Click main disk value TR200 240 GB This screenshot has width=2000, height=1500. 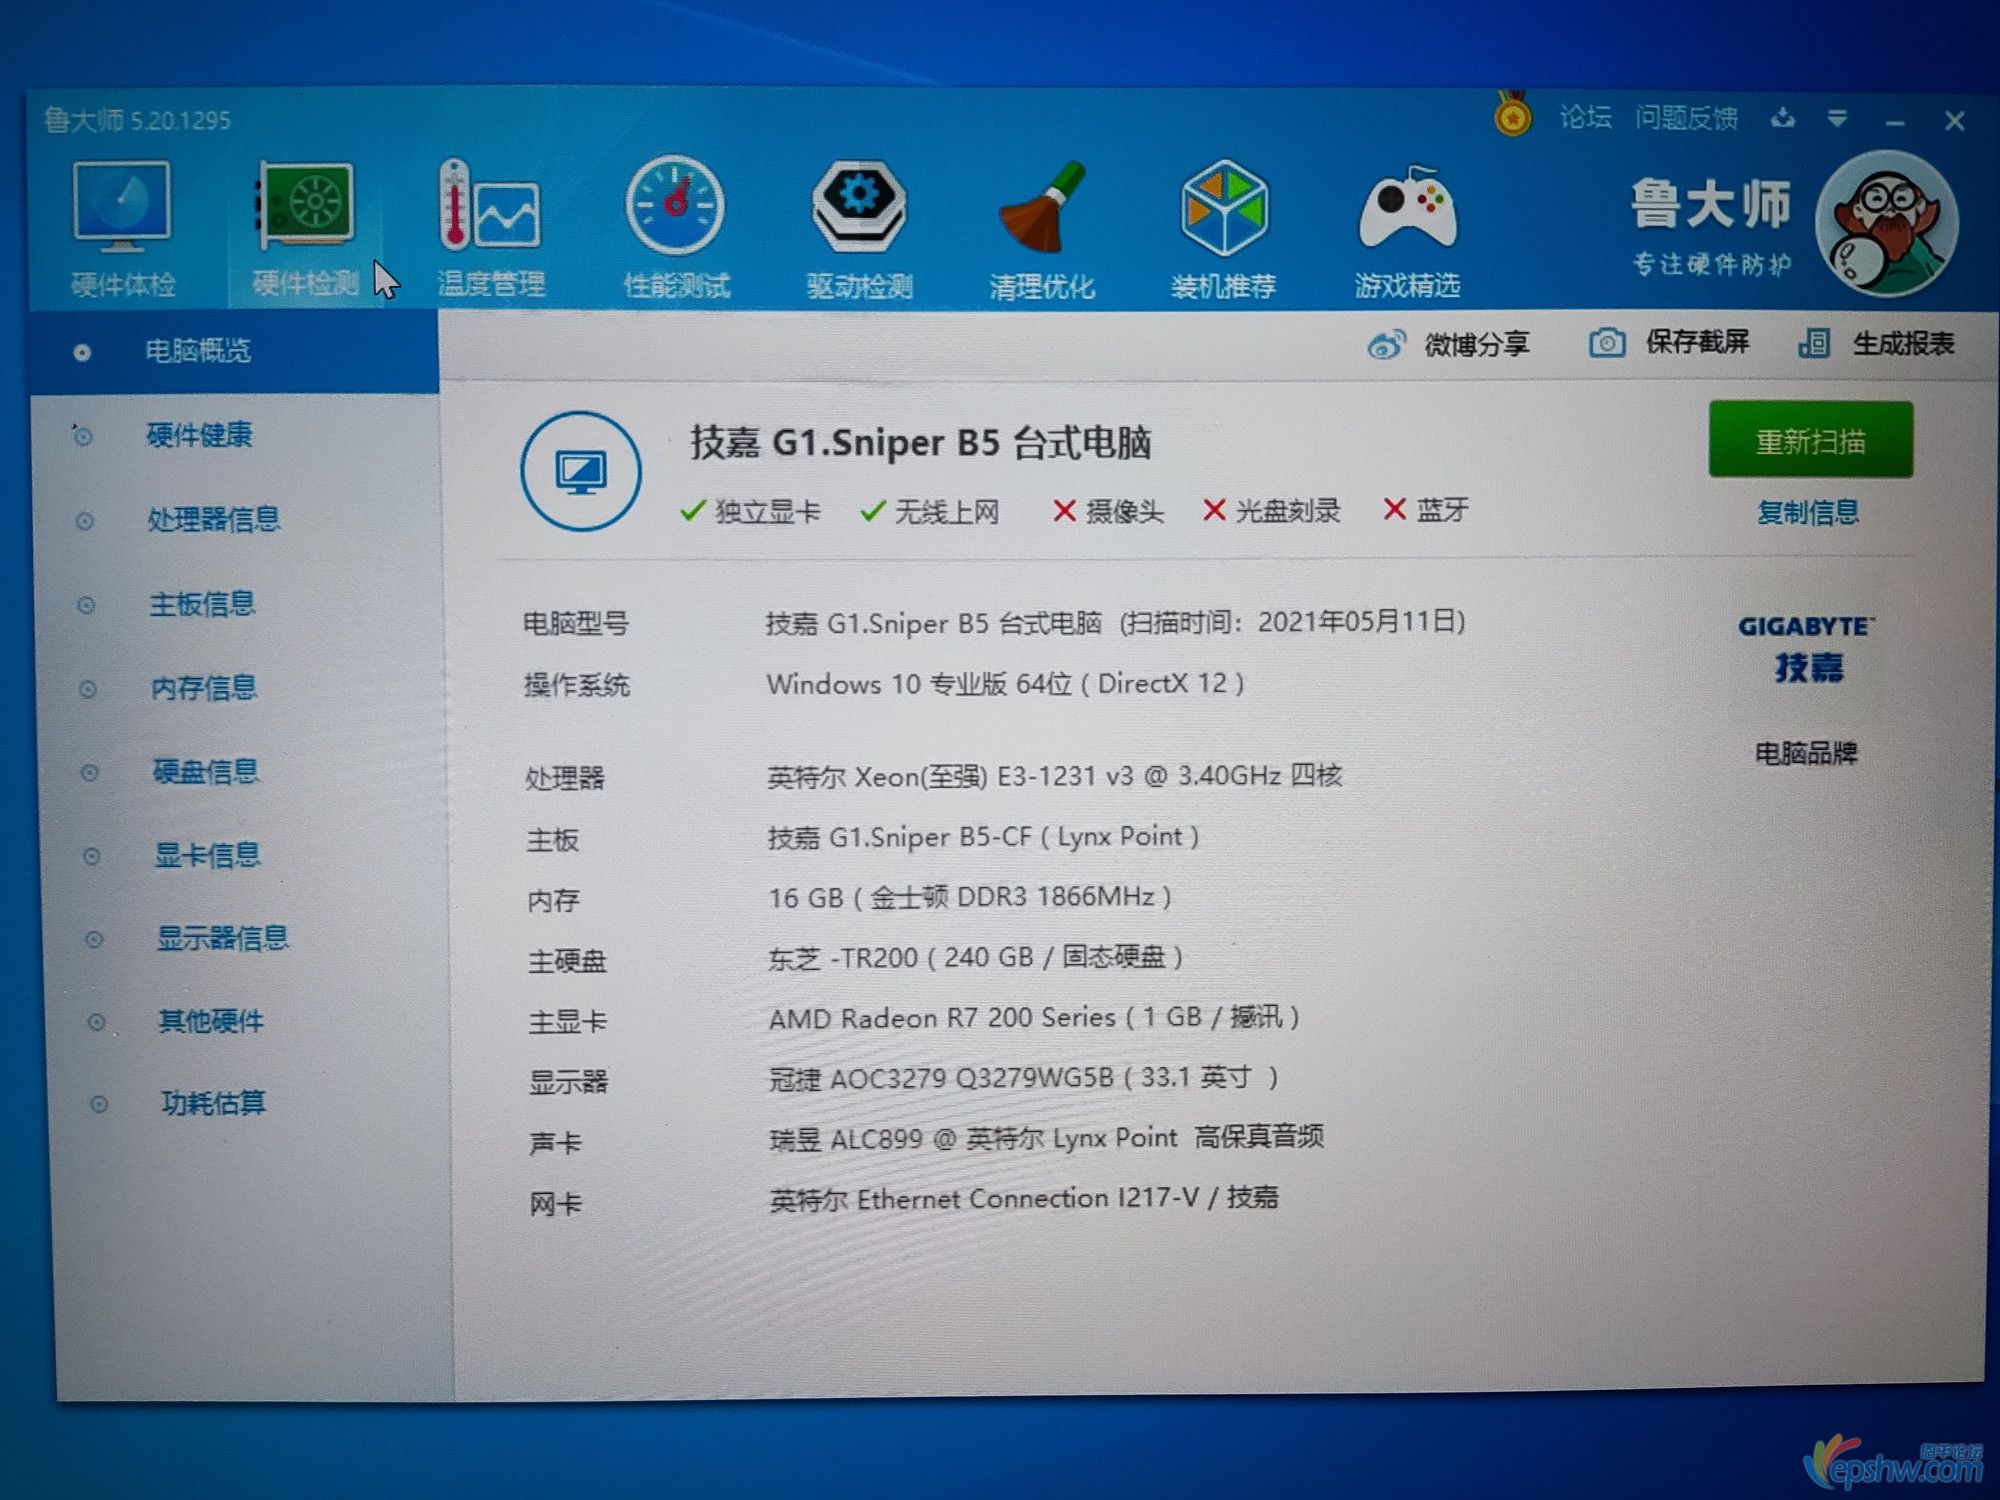tap(975, 958)
